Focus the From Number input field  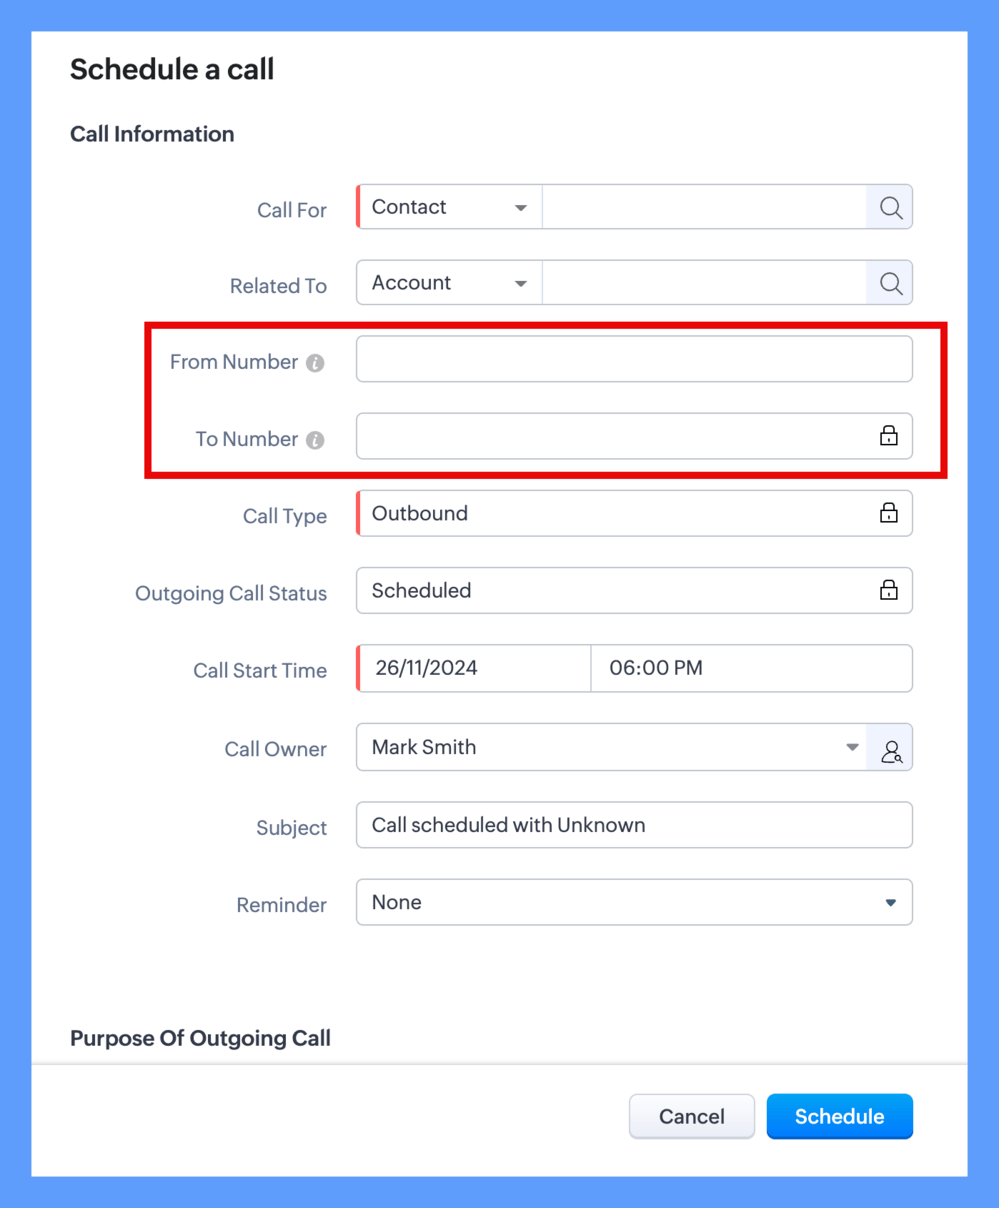[x=634, y=360]
